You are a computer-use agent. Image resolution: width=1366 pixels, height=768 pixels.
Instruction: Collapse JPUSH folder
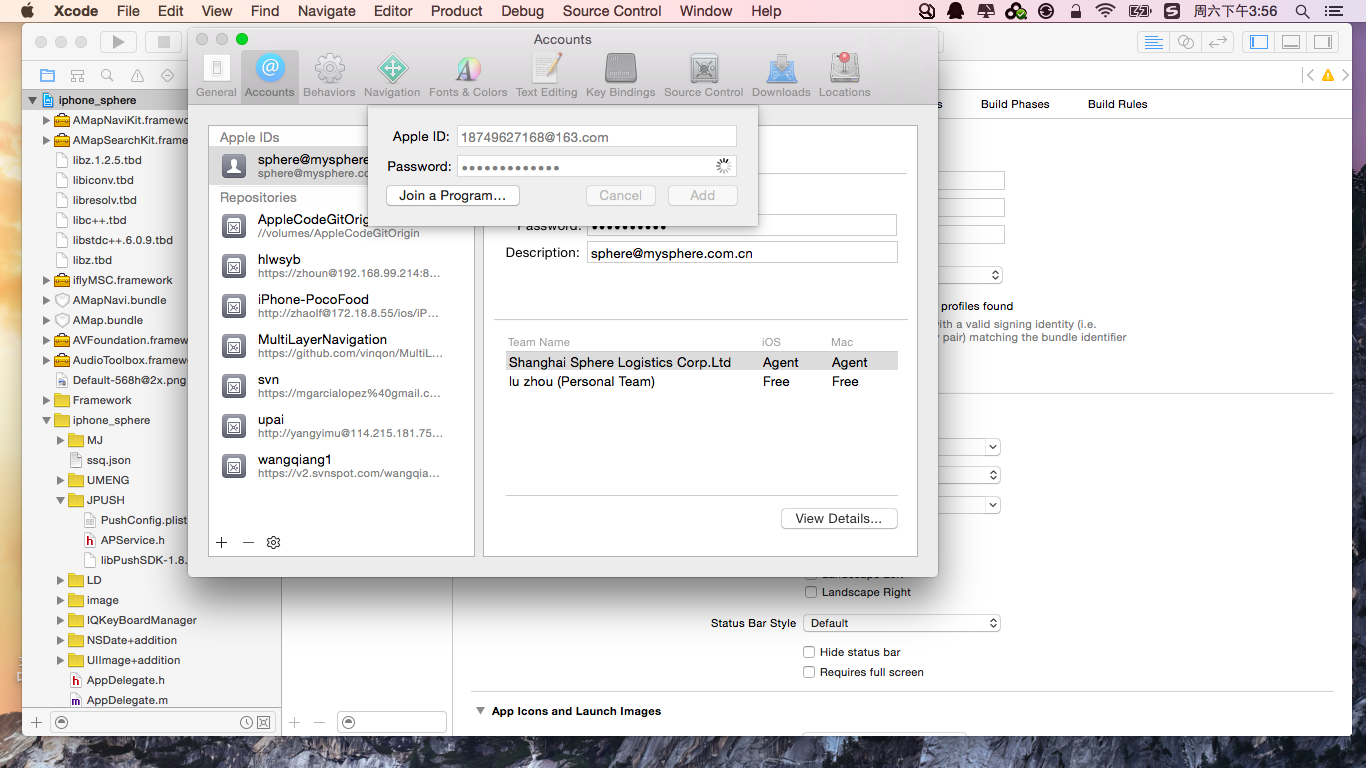60,500
